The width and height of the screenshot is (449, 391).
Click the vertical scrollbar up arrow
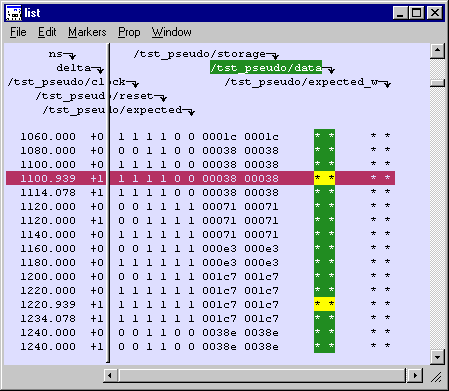[437, 51]
